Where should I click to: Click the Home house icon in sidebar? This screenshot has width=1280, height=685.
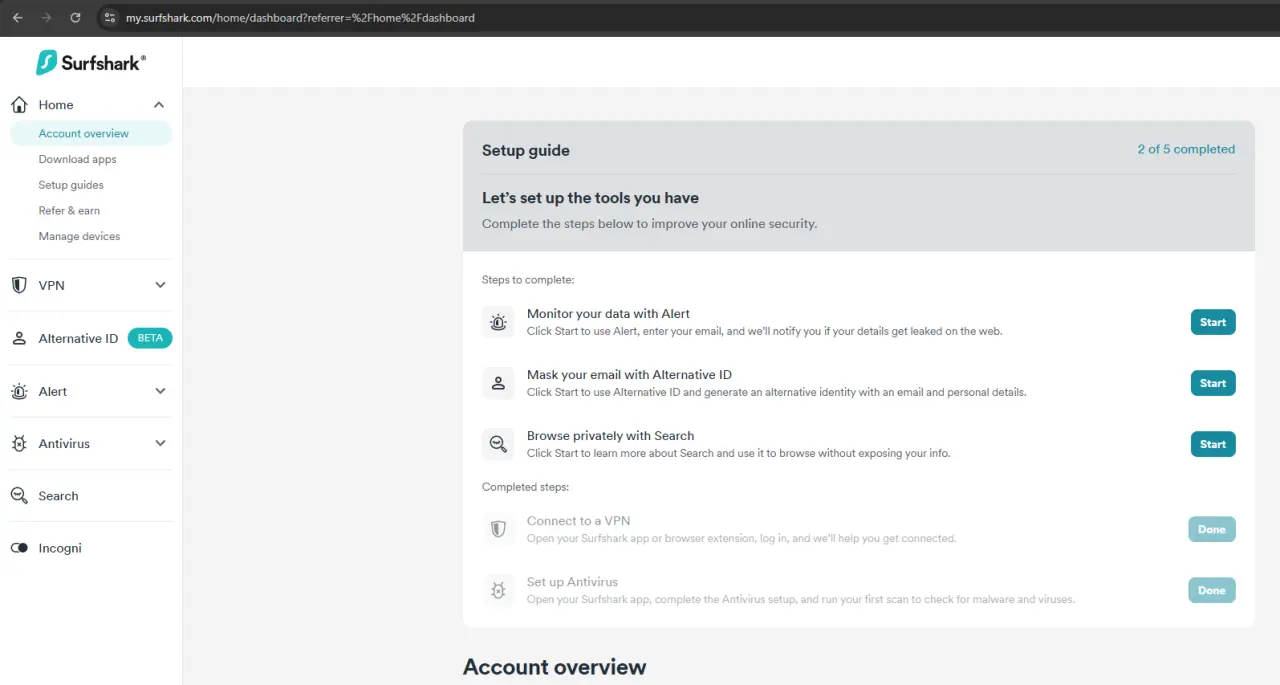coord(19,105)
